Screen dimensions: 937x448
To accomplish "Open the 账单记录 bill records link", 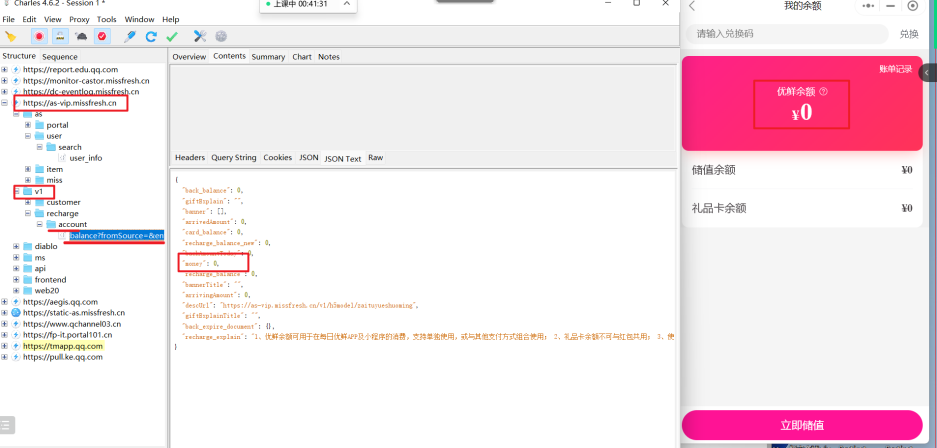I will point(895,69).
